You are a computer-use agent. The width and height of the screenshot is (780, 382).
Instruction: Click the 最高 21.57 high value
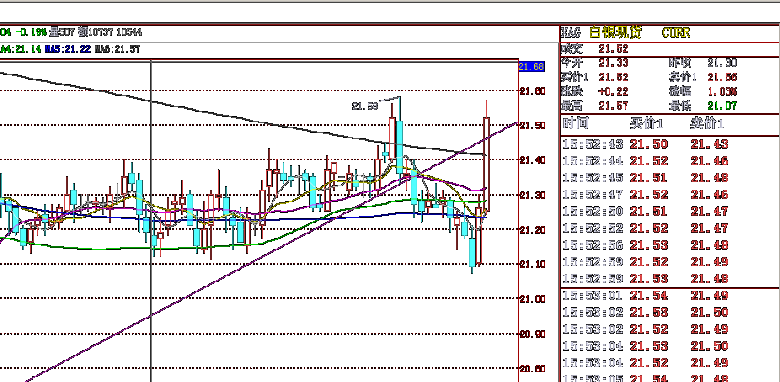(613, 105)
